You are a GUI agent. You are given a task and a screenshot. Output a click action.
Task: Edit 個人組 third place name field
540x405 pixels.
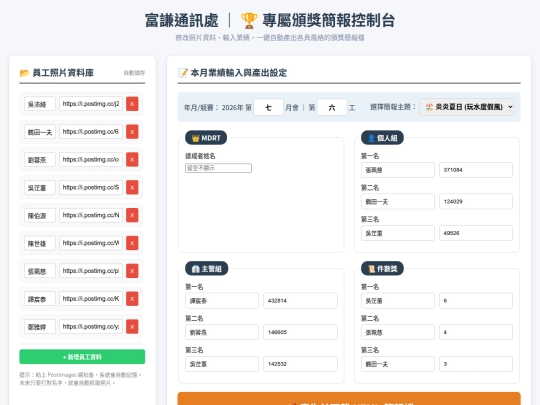[x=398, y=233]
